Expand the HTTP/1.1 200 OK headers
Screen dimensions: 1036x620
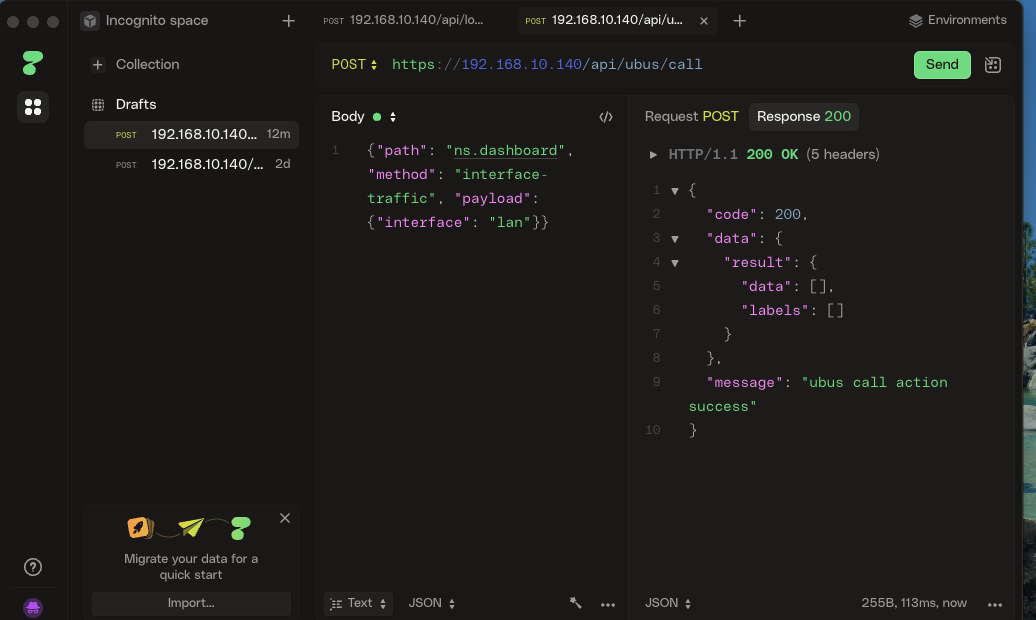click(x=654, y=155)
